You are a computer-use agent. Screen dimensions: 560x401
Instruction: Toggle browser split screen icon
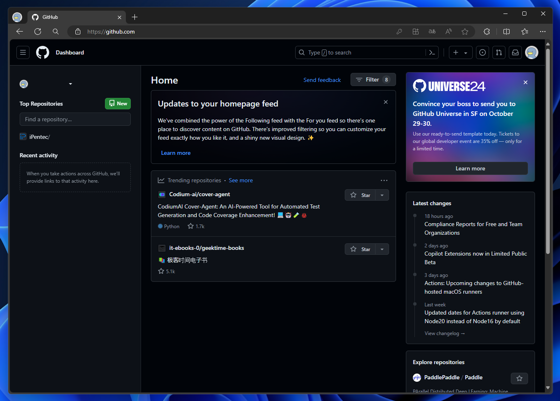pos(506,32)
